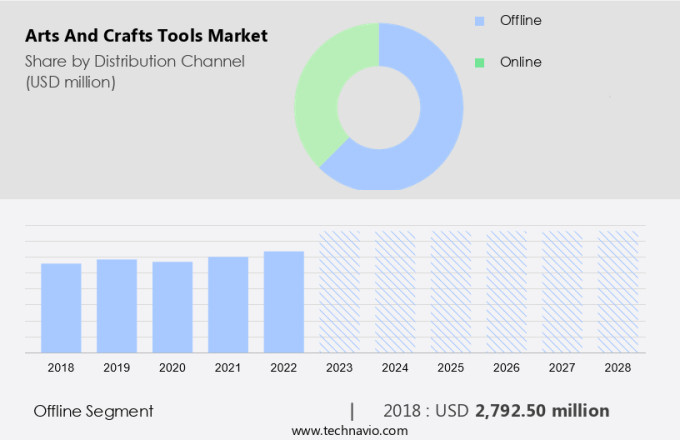This screenshot has width=680, height=440.
Task: Click the blue Offline legend swatch
Action: (x=479, y=20)
